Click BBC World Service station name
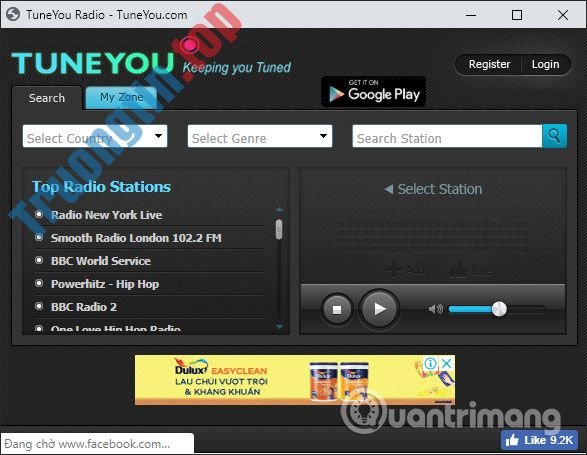The width and height of the screenshot is (587, 455). tap(101, 261)
